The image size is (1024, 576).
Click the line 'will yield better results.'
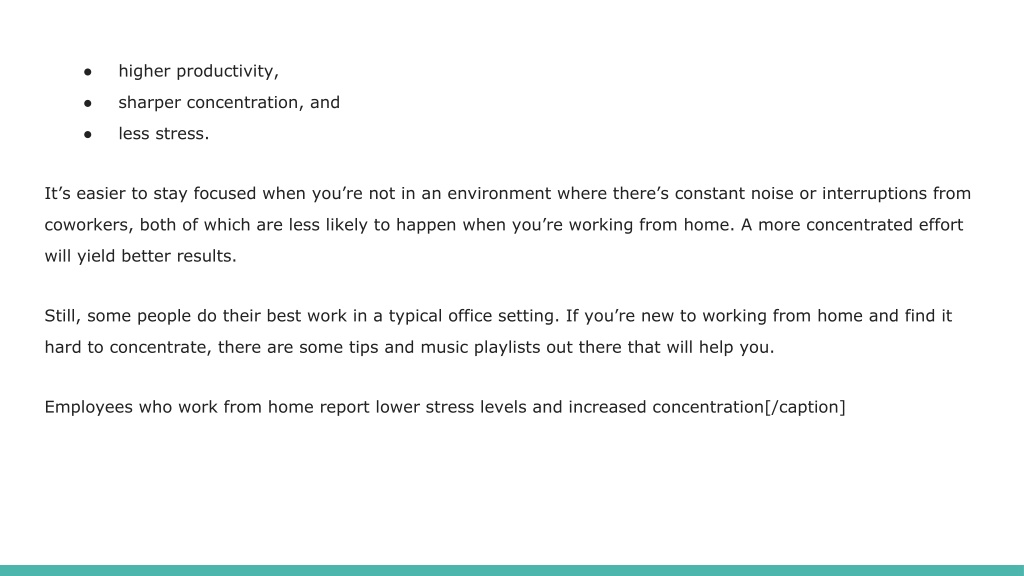pos(140,256)
